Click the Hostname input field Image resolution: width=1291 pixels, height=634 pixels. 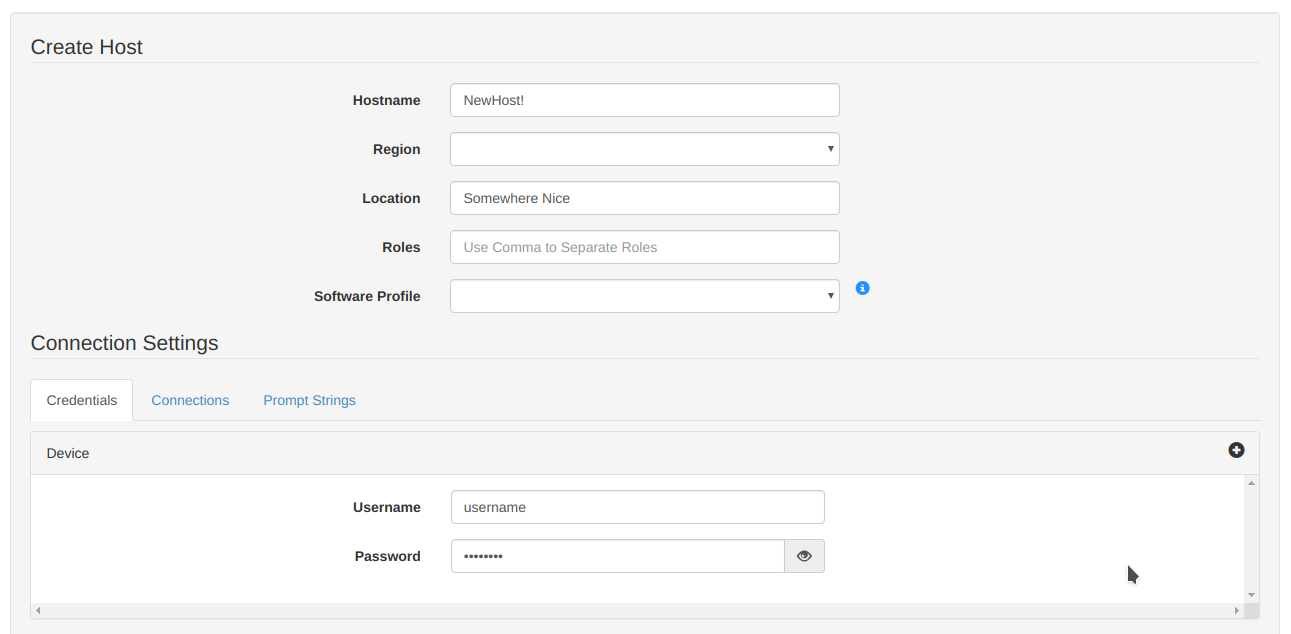click(644, 100)
